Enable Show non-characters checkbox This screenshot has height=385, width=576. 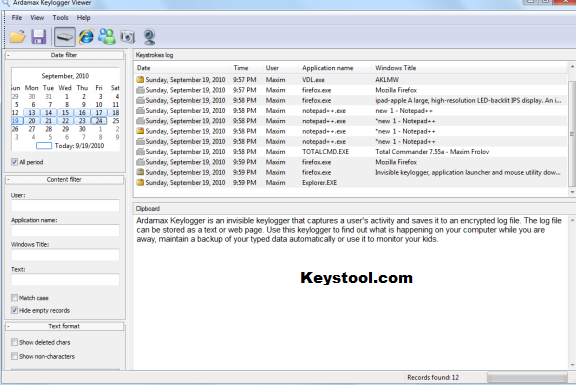[14, 356]
